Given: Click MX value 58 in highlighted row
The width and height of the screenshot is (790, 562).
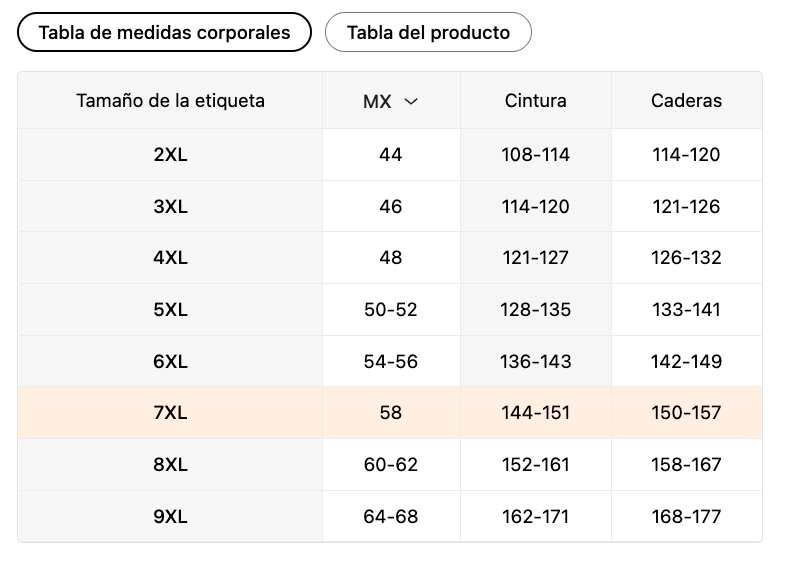Looking at the screenshot, I should pyautogui.click(x=391, y=413).
